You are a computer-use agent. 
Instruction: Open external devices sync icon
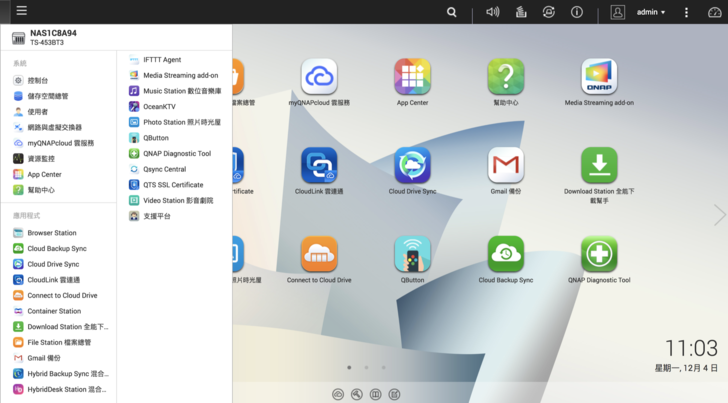549,12
